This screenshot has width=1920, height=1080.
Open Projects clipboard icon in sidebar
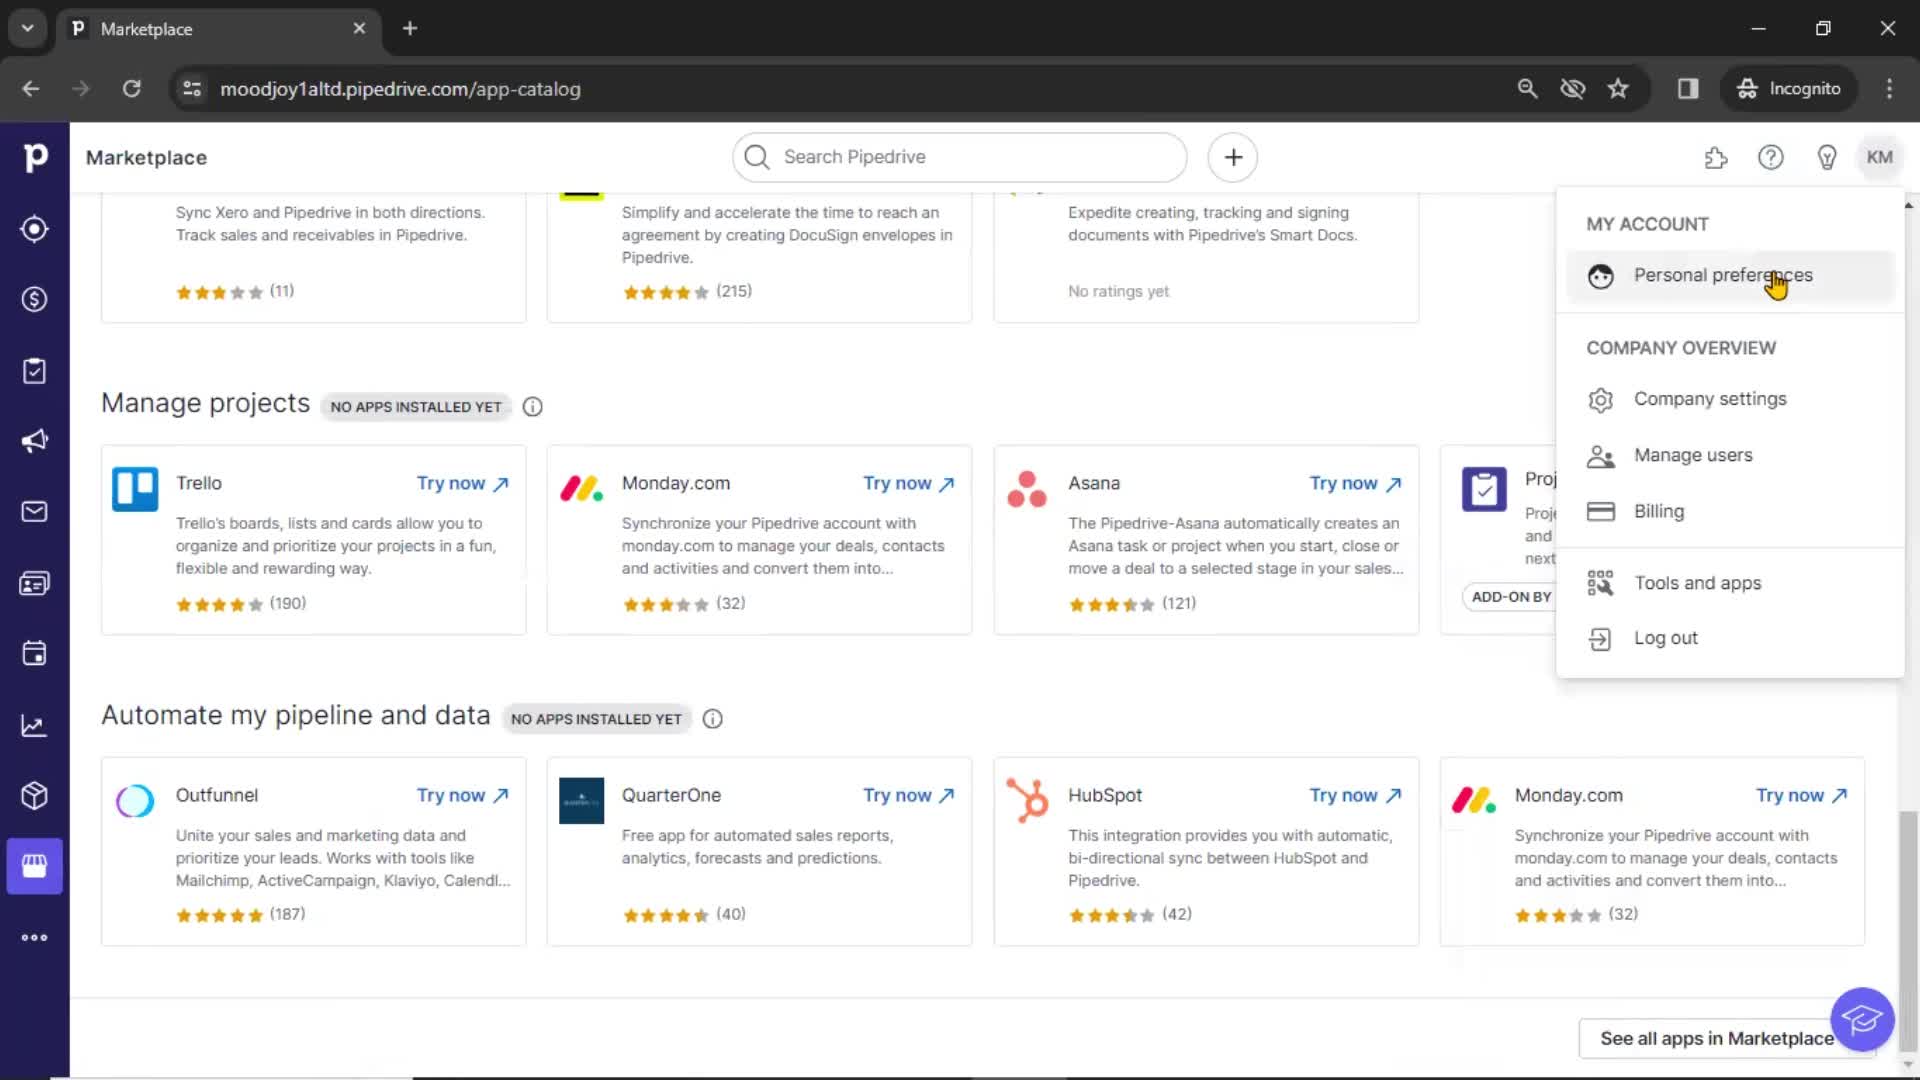coord(35,371)
